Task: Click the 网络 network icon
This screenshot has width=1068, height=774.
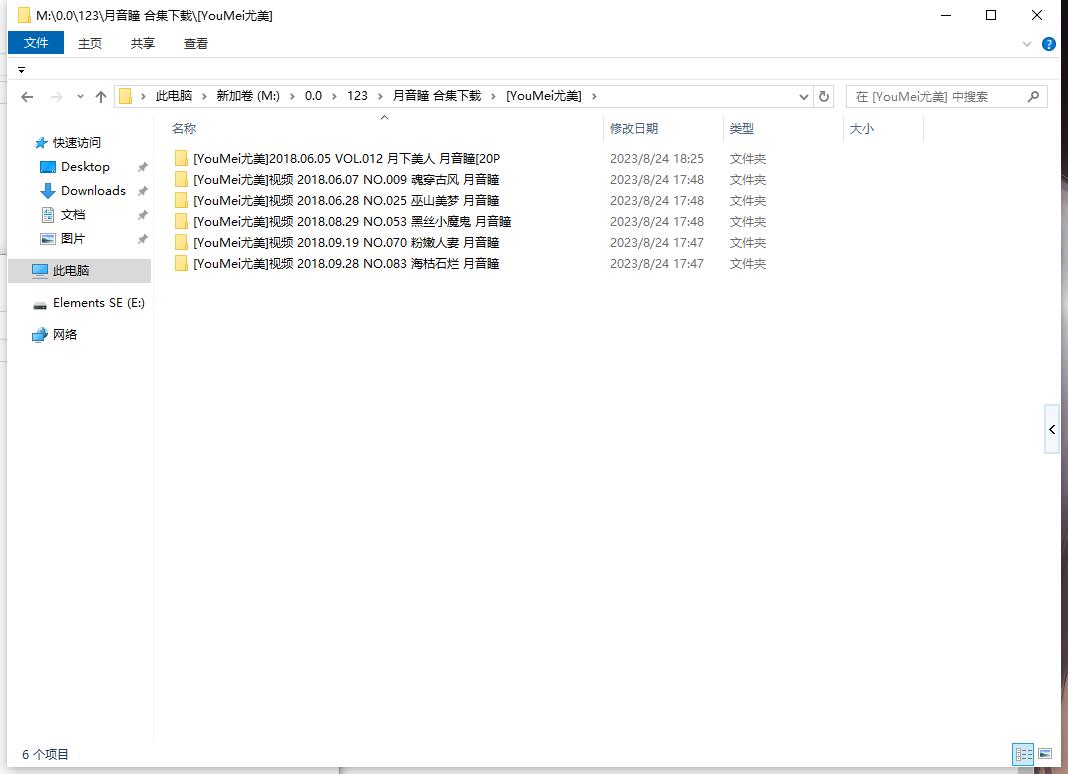Action: (x=40, y=335)
